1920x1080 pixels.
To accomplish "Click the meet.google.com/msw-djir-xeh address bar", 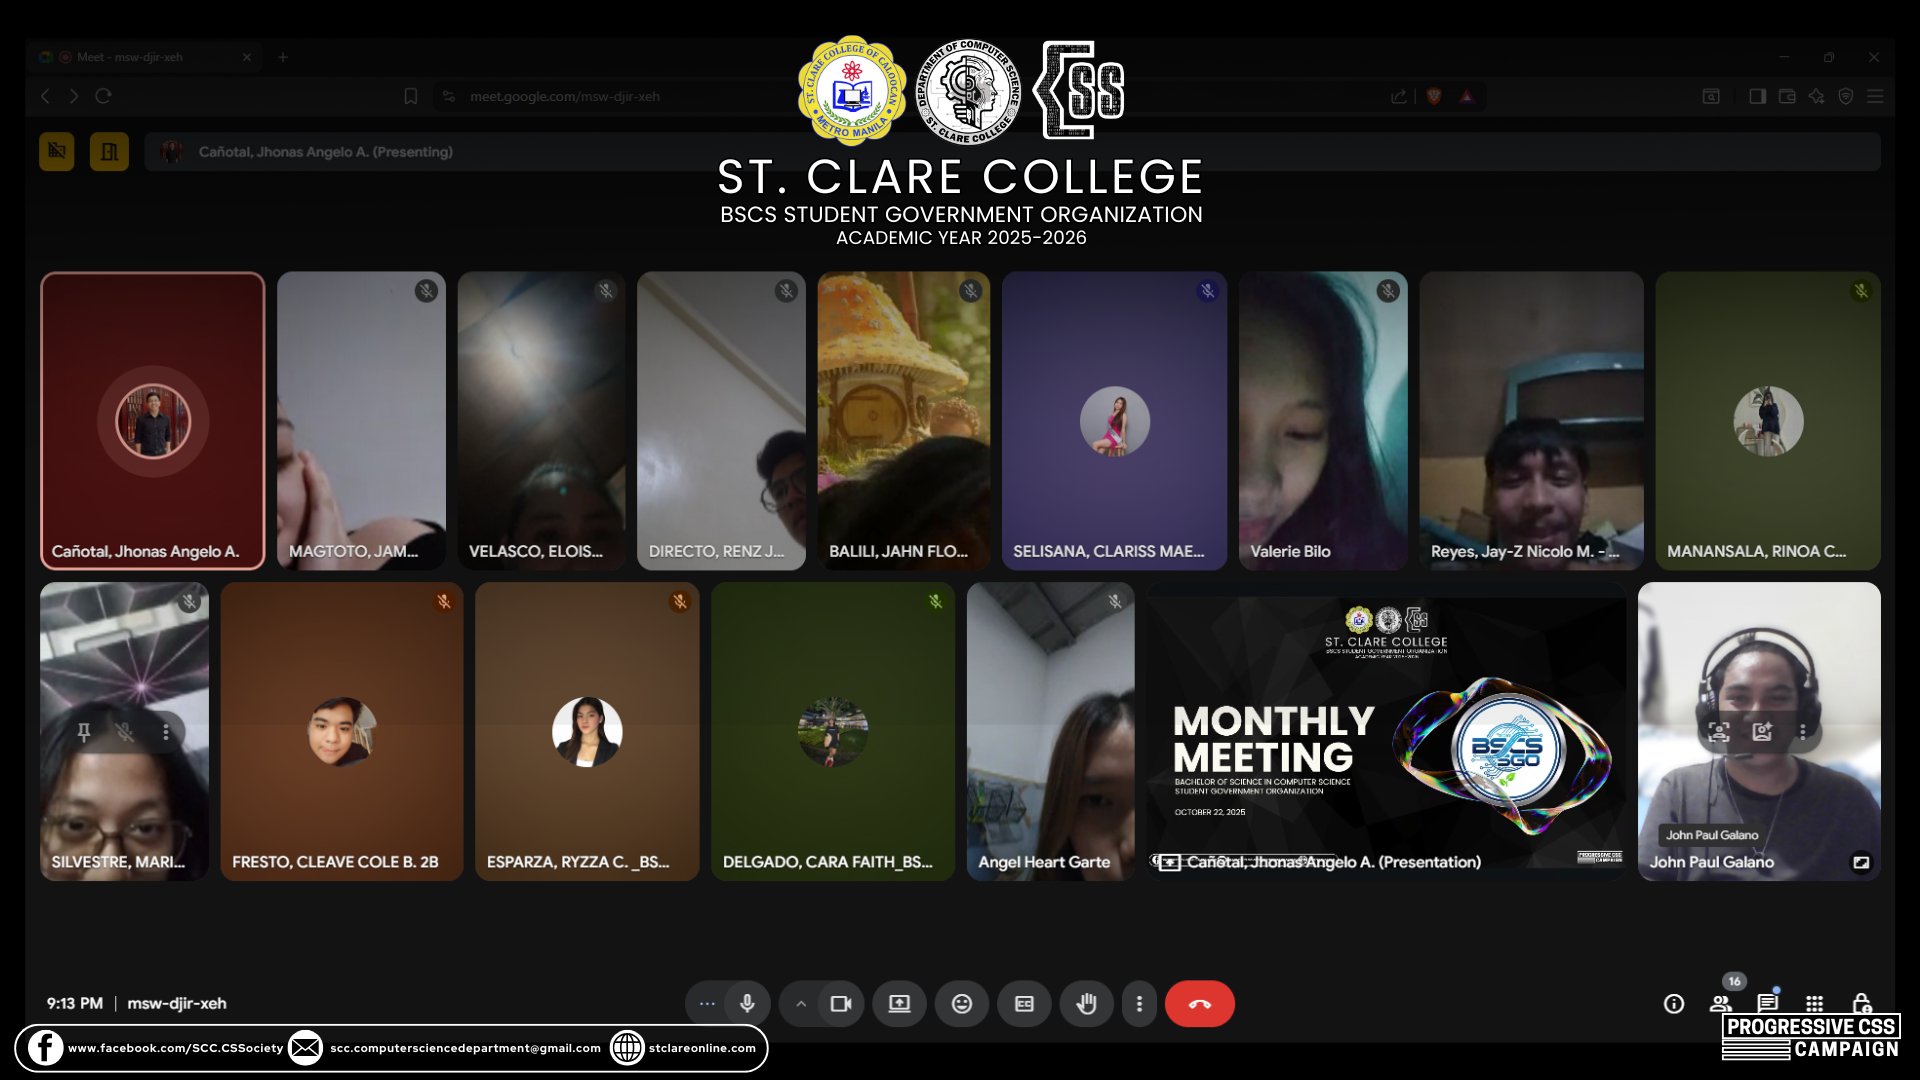I will [565, 96].
